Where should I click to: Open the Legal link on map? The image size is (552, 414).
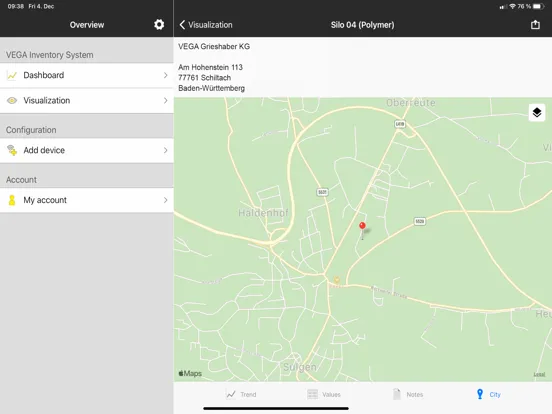[539, 374]
